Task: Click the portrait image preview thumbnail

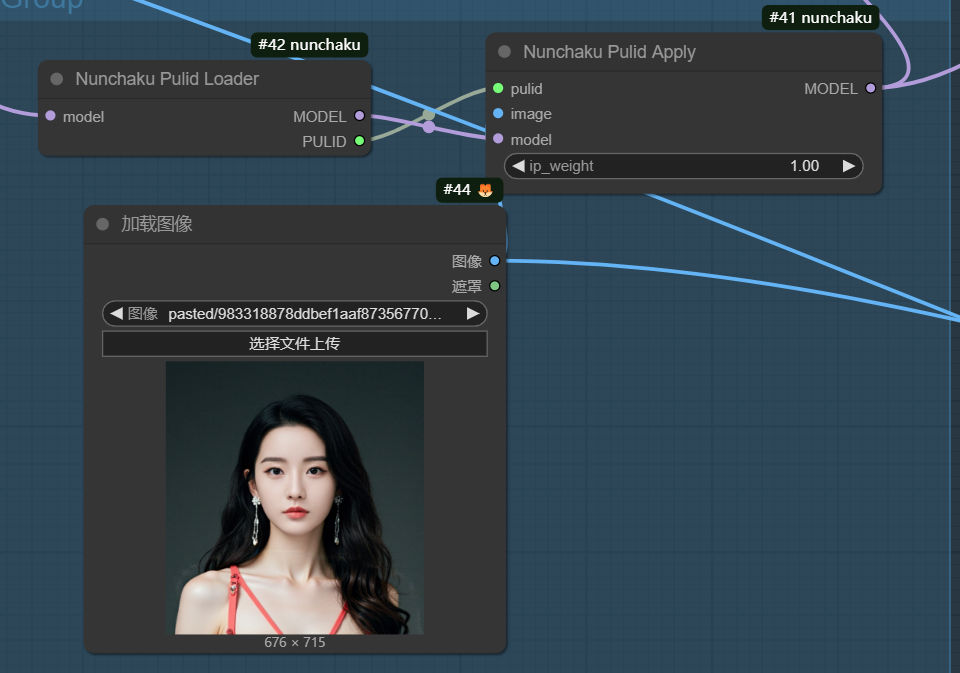Action: click(294, 497)
